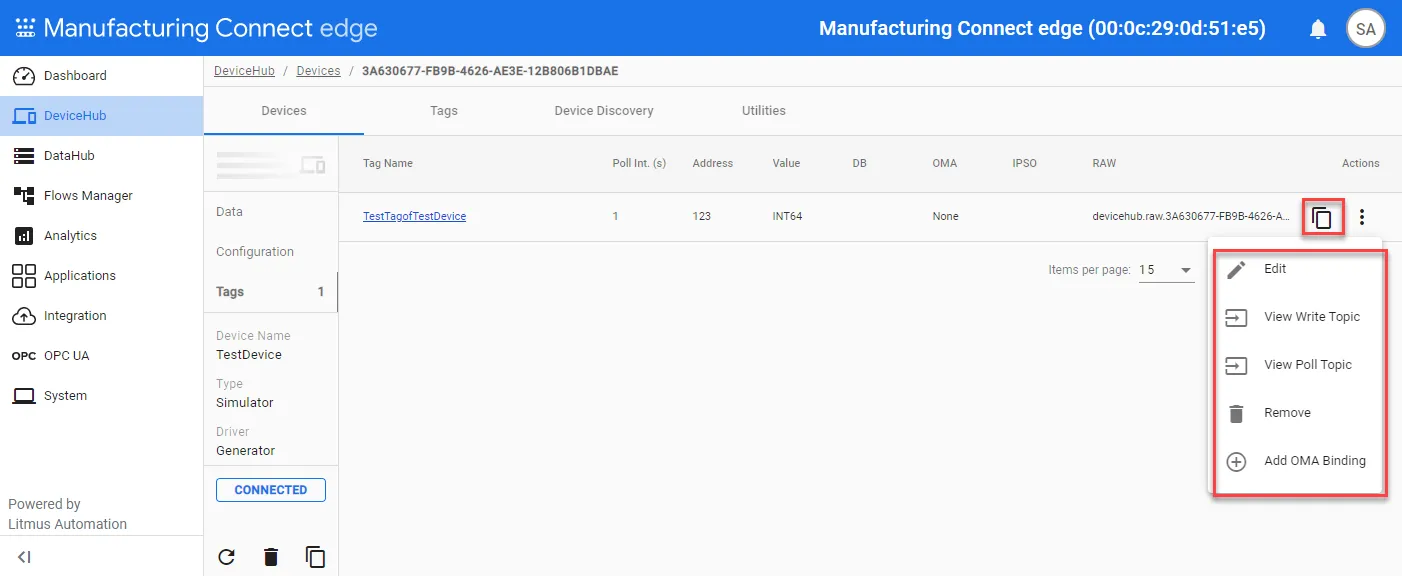Screen dimensions: 1402x576
Task: Open DataHub section
Action: click(x=101, y=156)
